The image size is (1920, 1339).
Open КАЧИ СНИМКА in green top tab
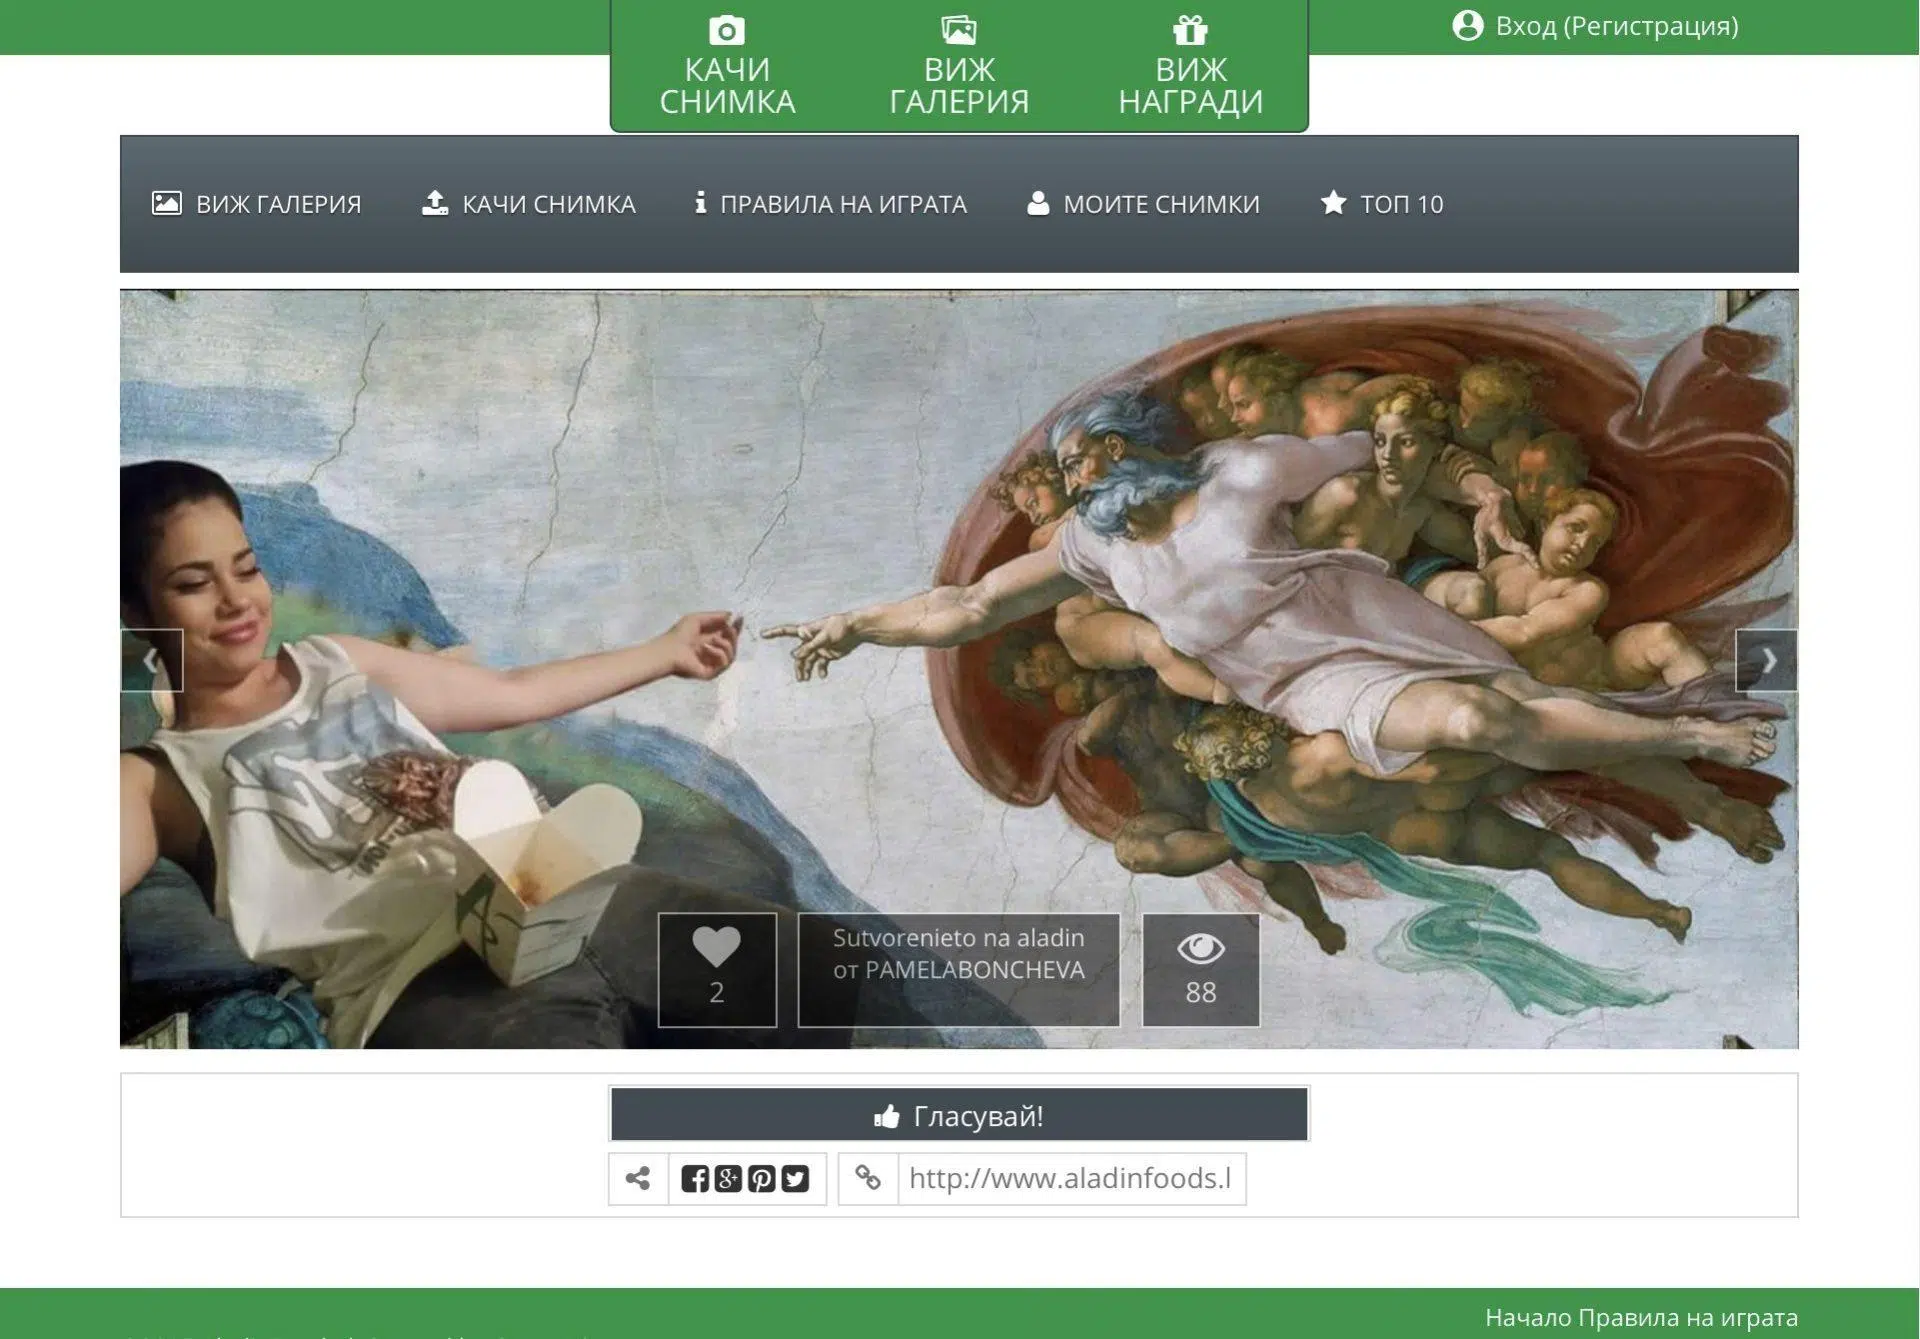coord(727,66)
